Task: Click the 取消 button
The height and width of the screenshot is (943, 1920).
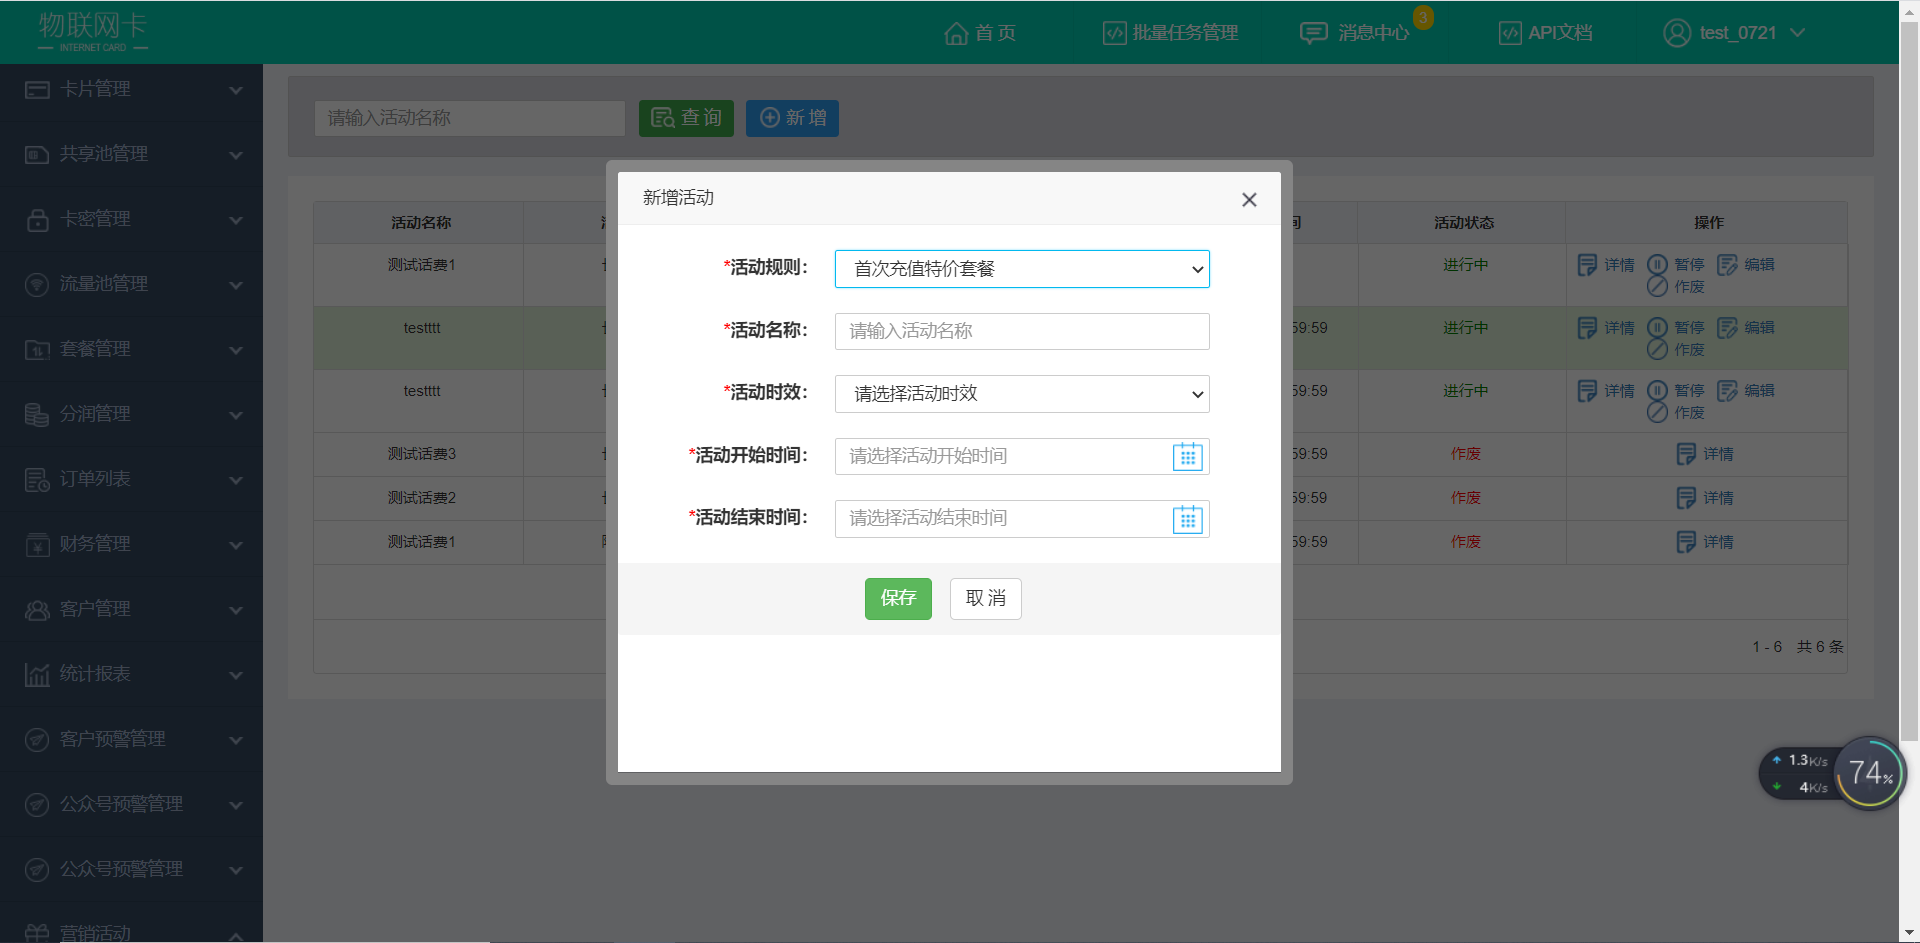Action: coord(985,599)
